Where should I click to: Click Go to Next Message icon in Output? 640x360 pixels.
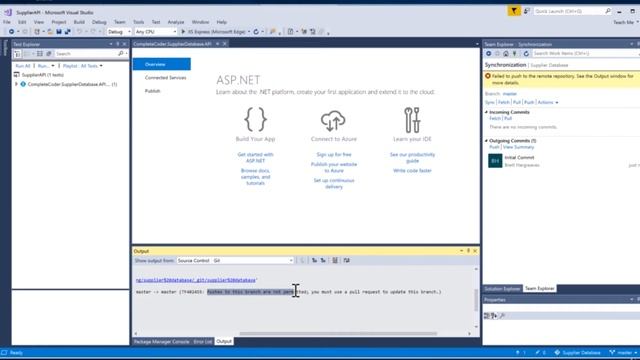tap(323, 260)
